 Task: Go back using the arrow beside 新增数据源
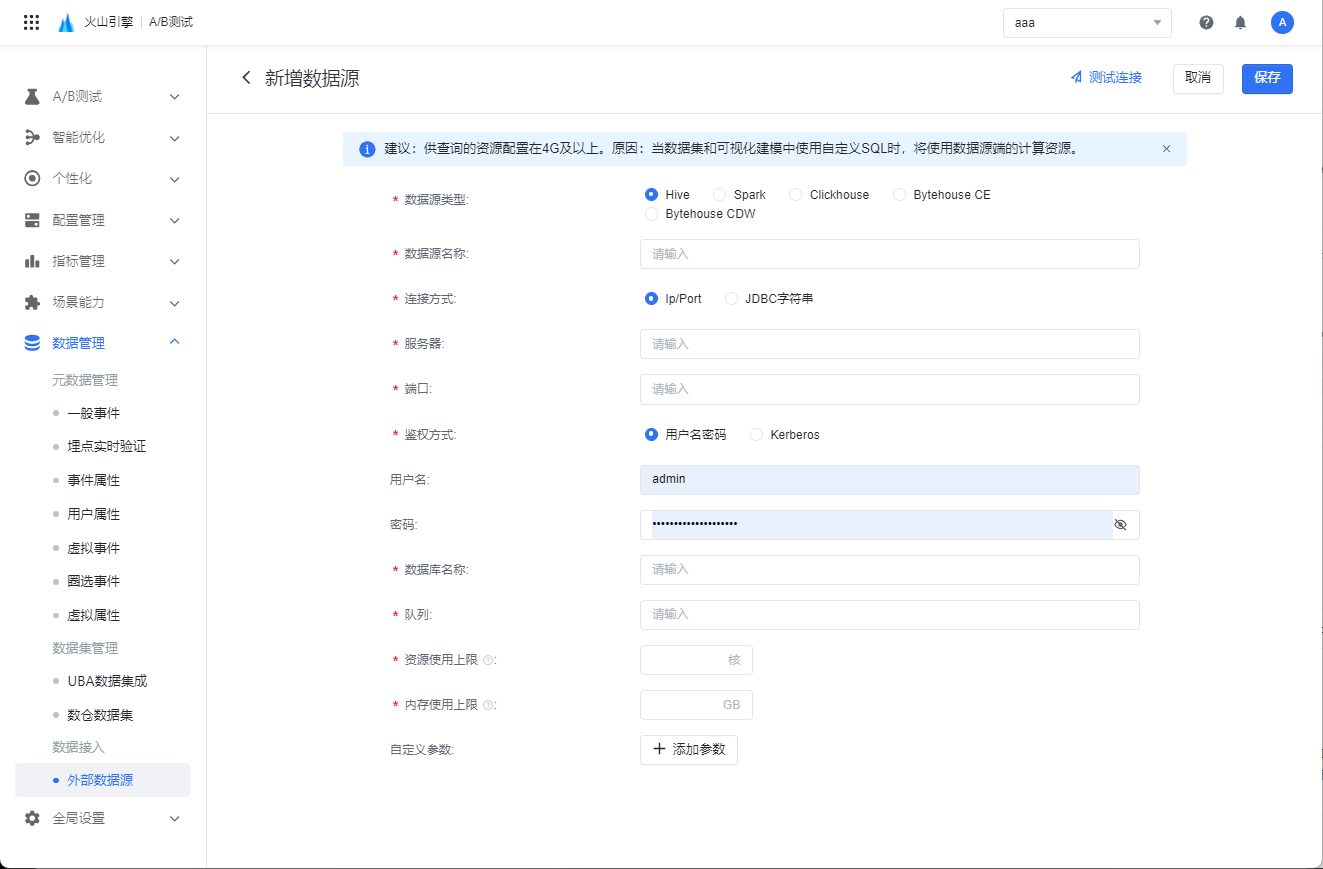(x=246, y=78)
